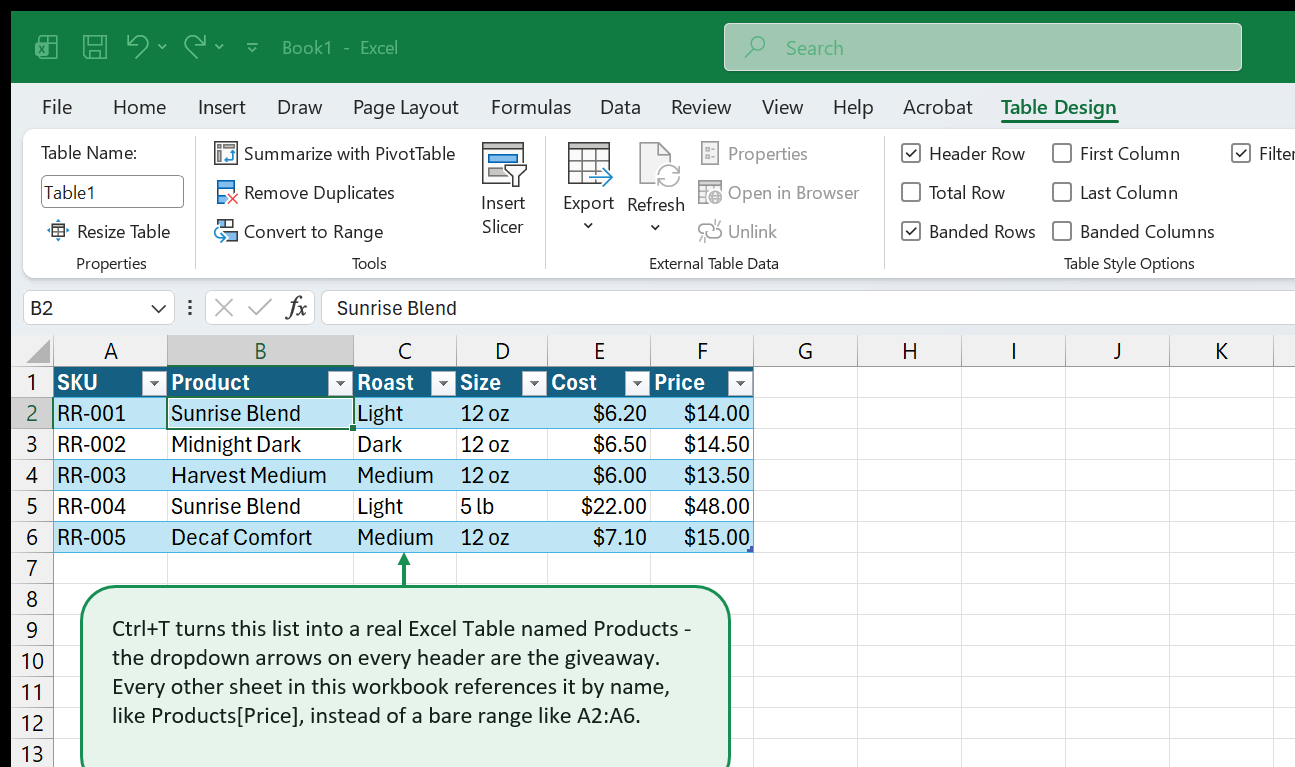Open the Product header filter dropdown
The image size is (1295, 767).
click(x=340, y=383)
